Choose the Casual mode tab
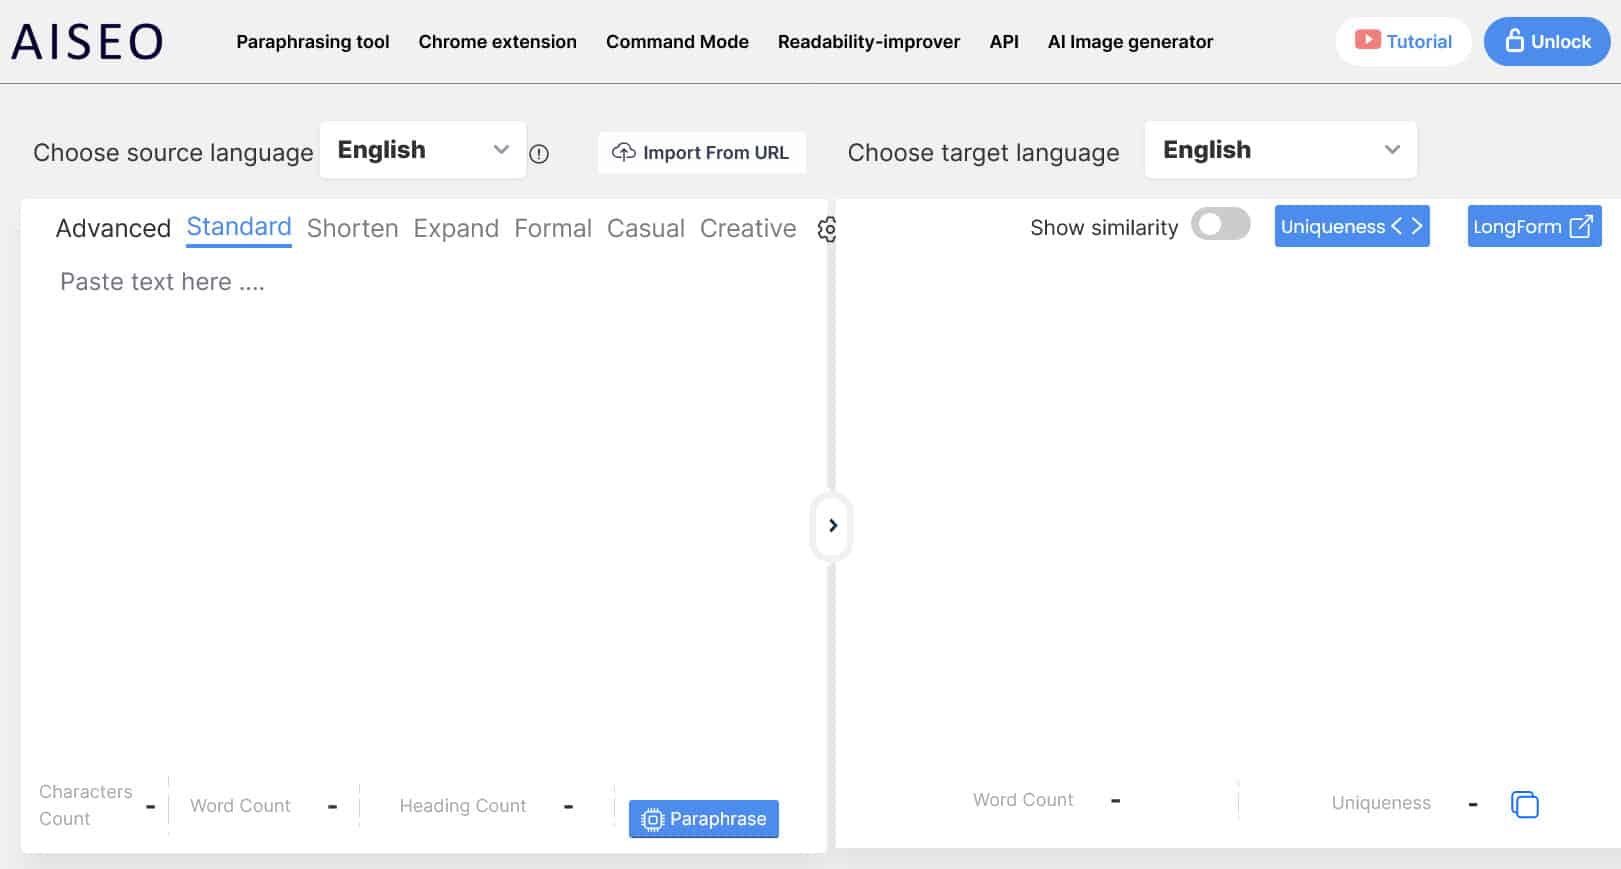 (x=646, y=228)
